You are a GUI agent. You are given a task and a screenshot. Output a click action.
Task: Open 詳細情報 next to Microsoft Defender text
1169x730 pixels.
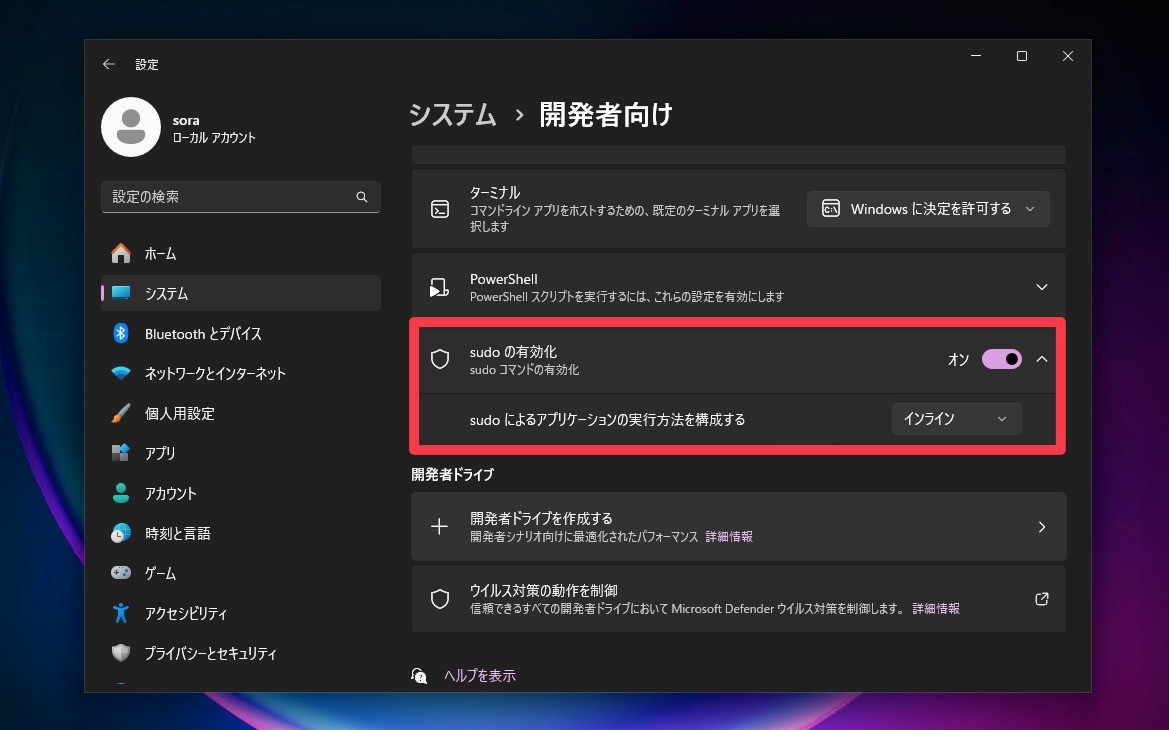tap(934, 608)
